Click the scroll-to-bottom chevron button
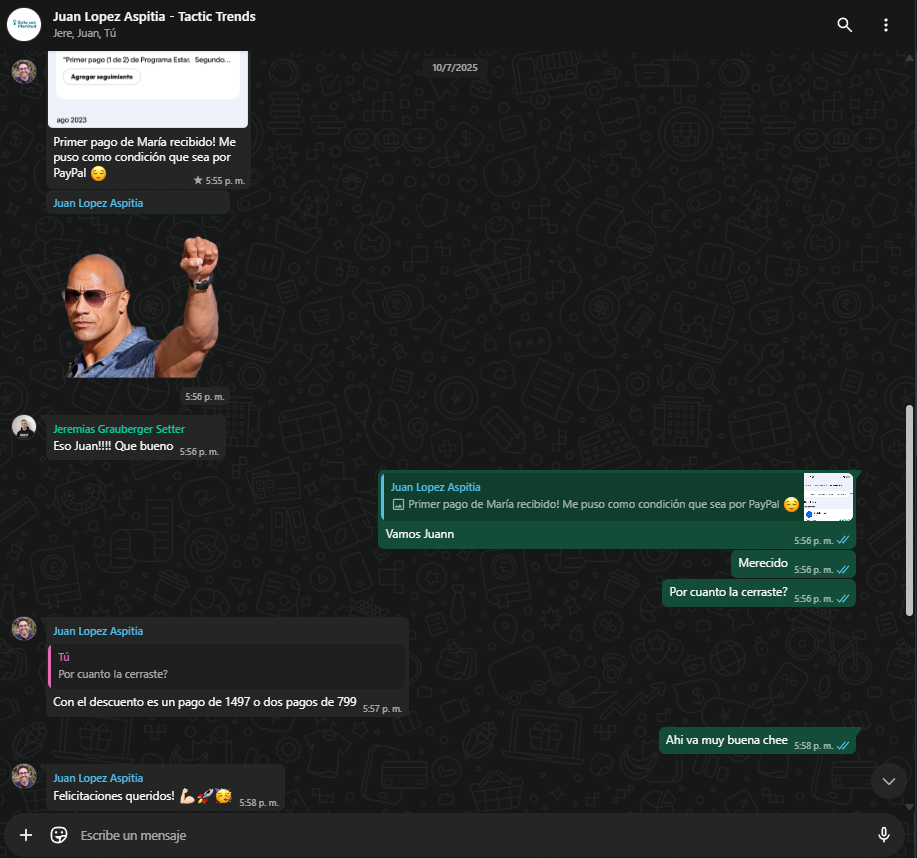The image size is (917, 858). tap(888, 781)
